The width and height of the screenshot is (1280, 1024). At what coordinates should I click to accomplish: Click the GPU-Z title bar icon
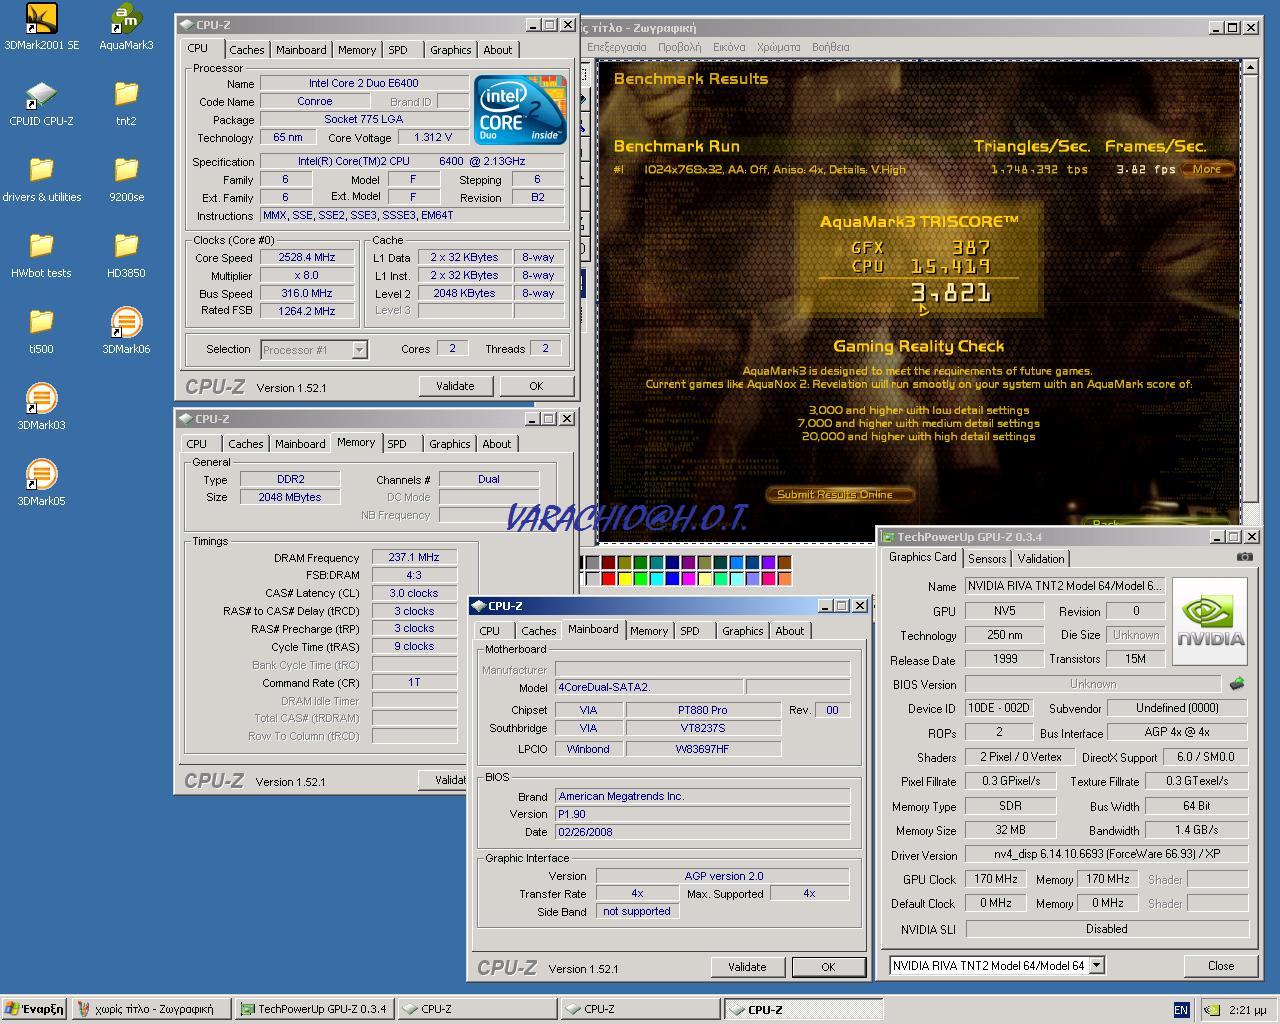888,537
